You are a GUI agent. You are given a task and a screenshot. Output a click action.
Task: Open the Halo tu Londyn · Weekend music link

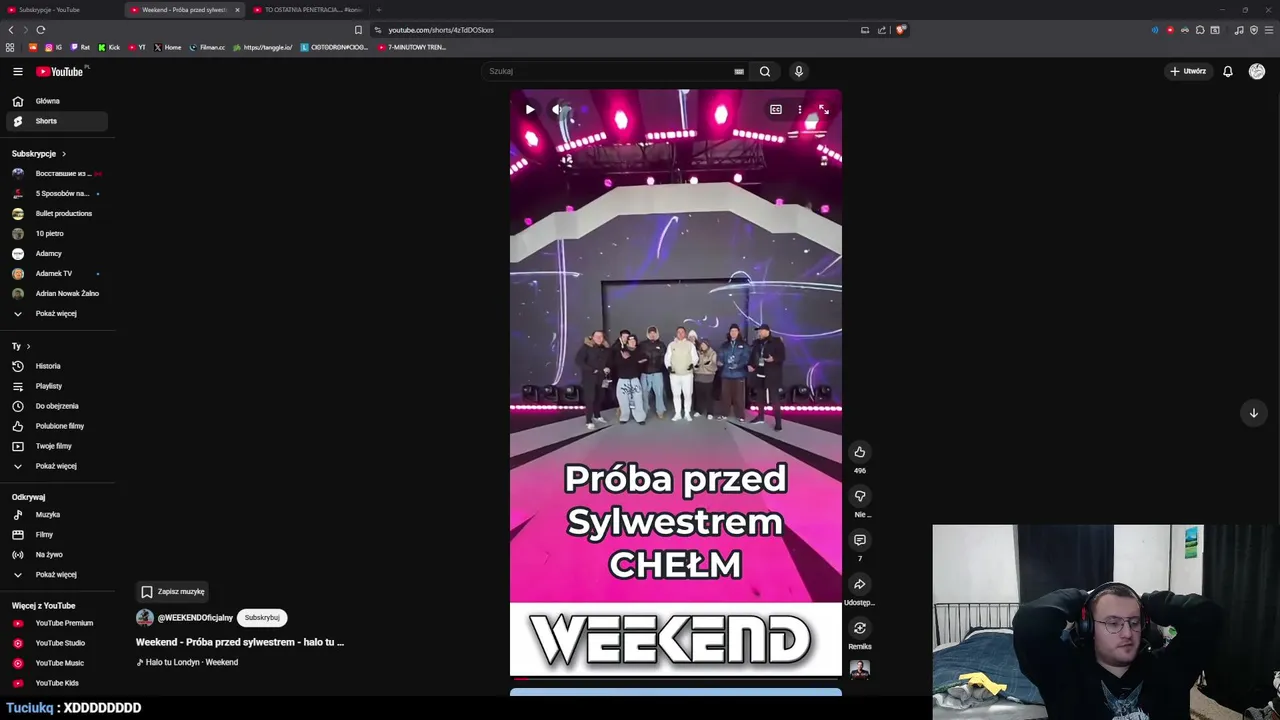point(187,662)
